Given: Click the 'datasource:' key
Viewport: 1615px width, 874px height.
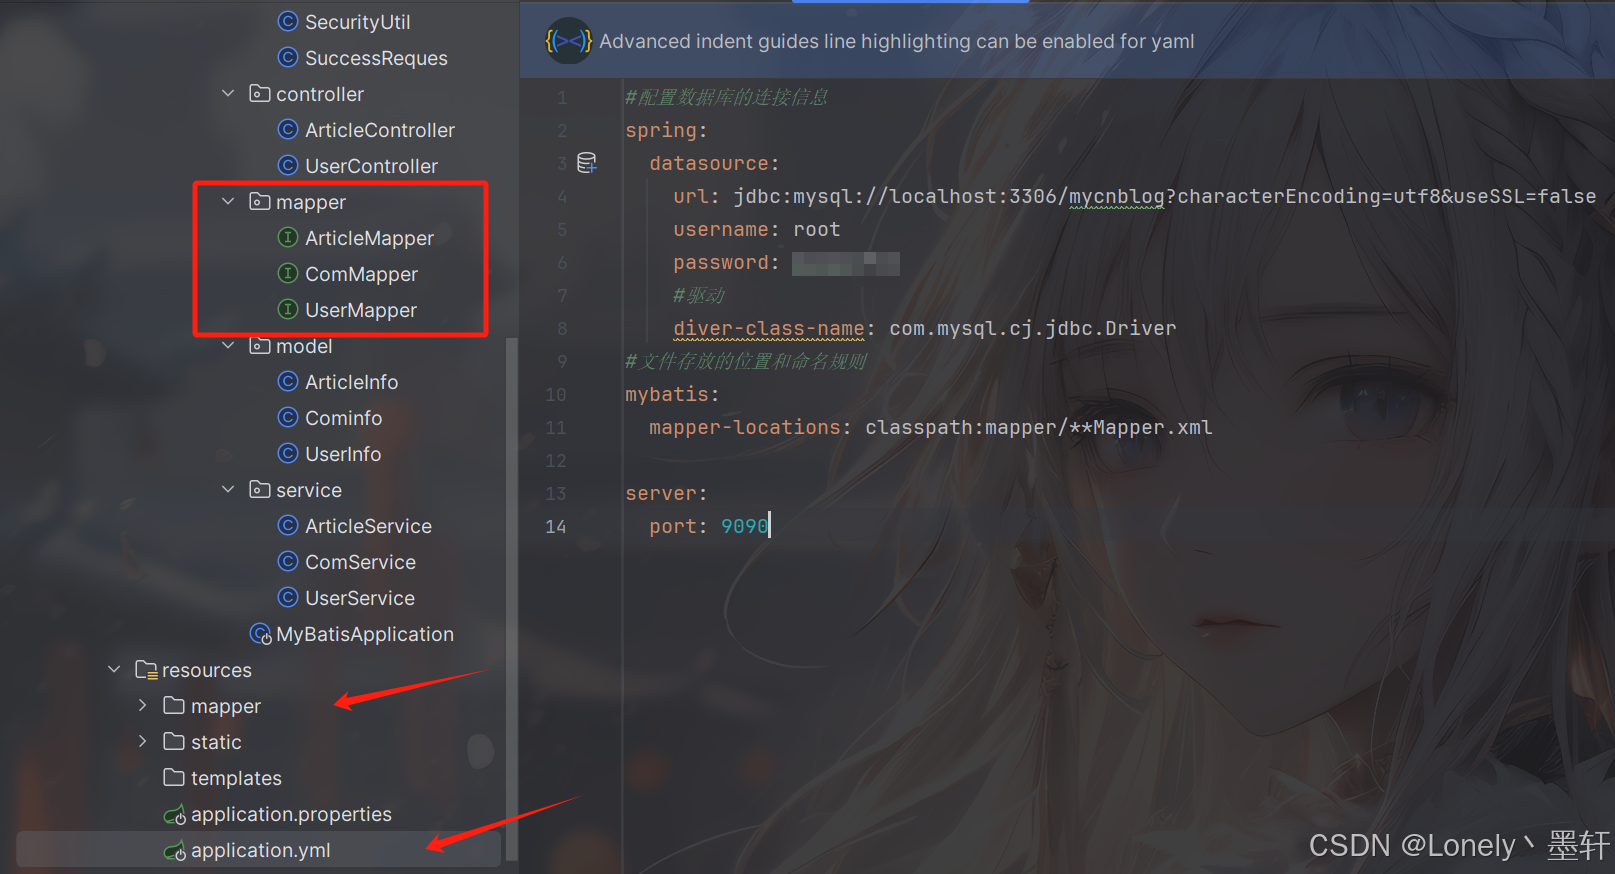Looking at the screenshot, I should point(714,163).
